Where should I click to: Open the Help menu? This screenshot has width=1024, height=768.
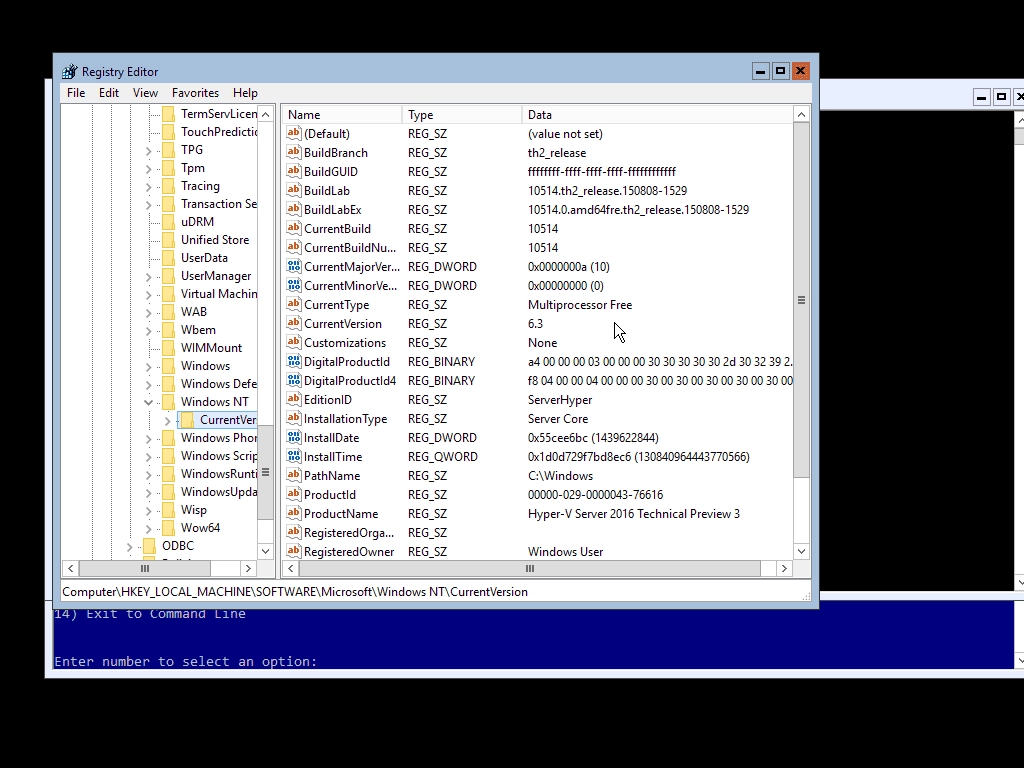(246, 93)
